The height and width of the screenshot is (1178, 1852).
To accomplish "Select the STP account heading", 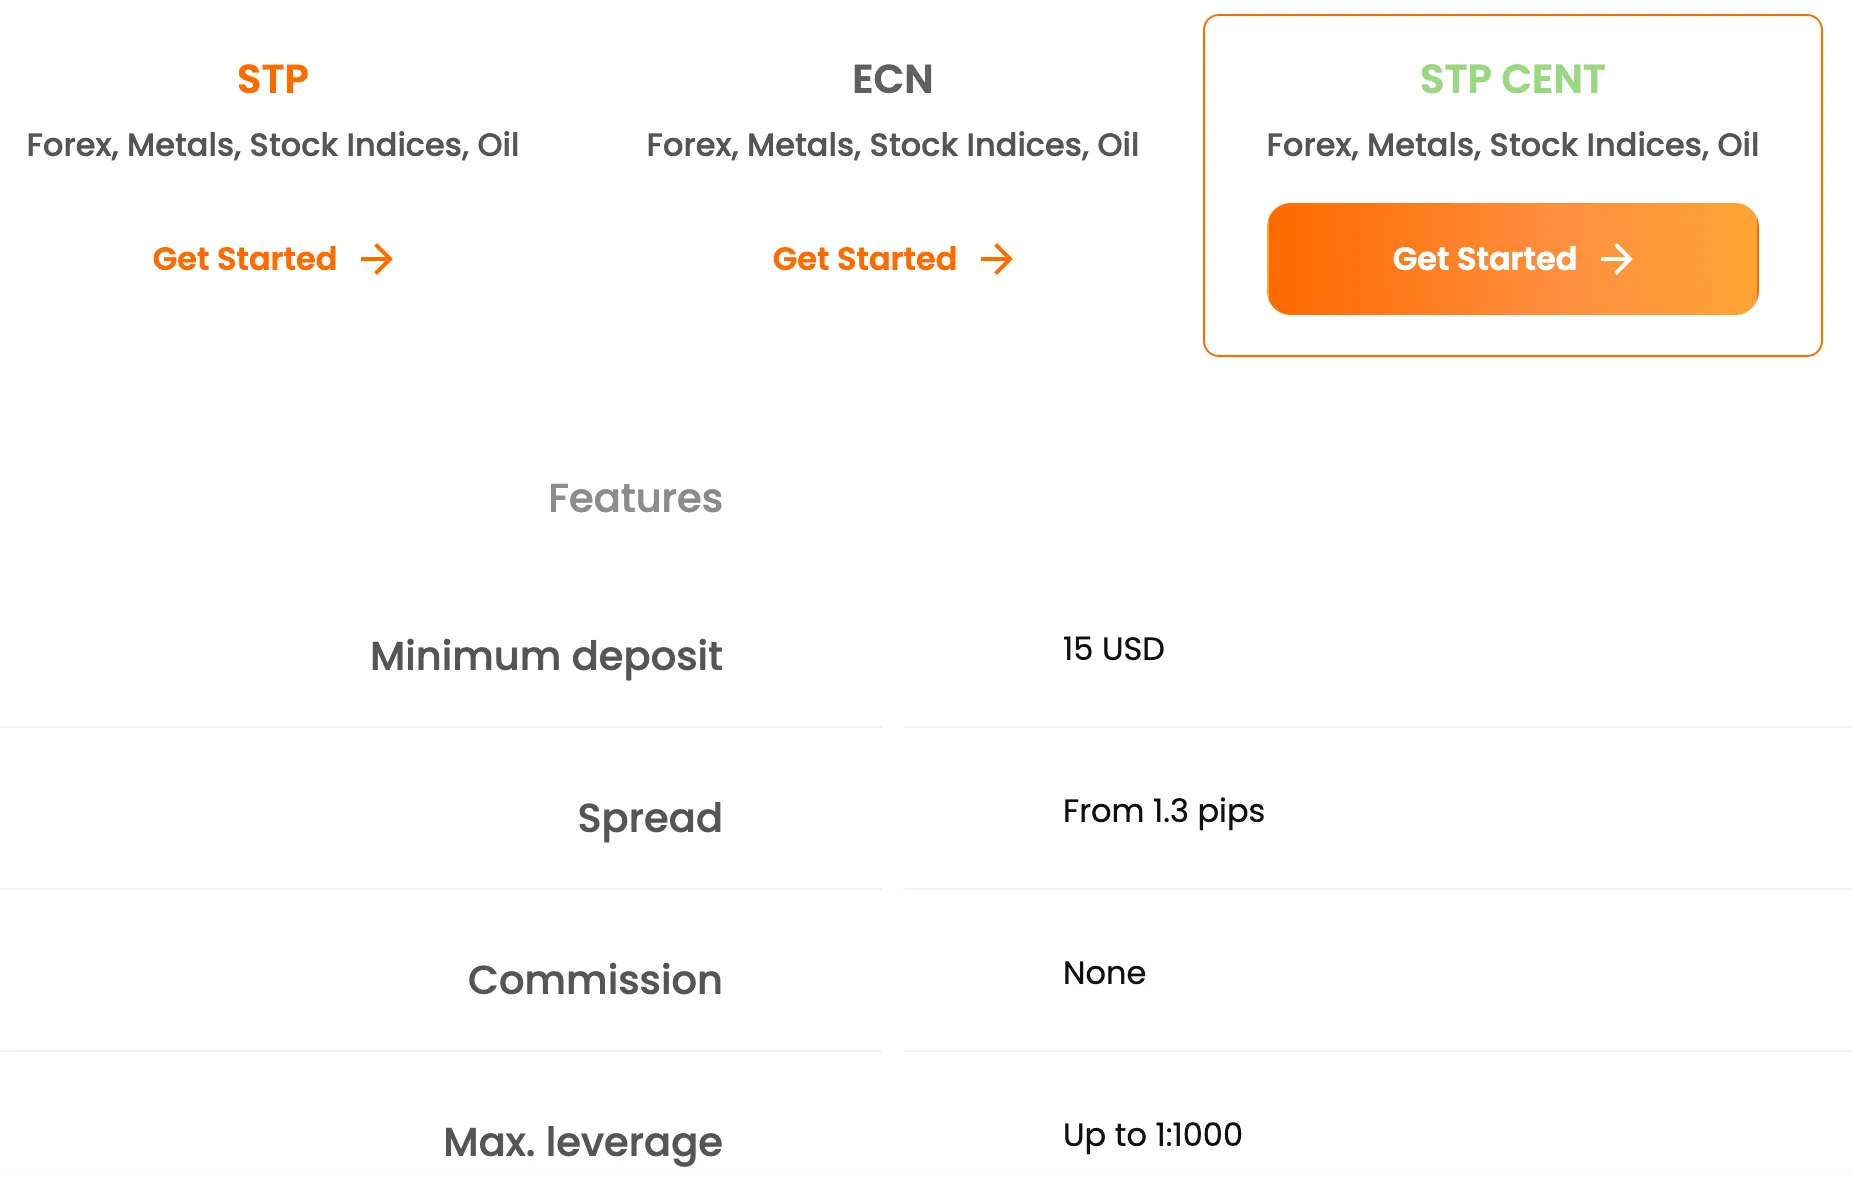I will pyautogui.click(x=273, y=79).
